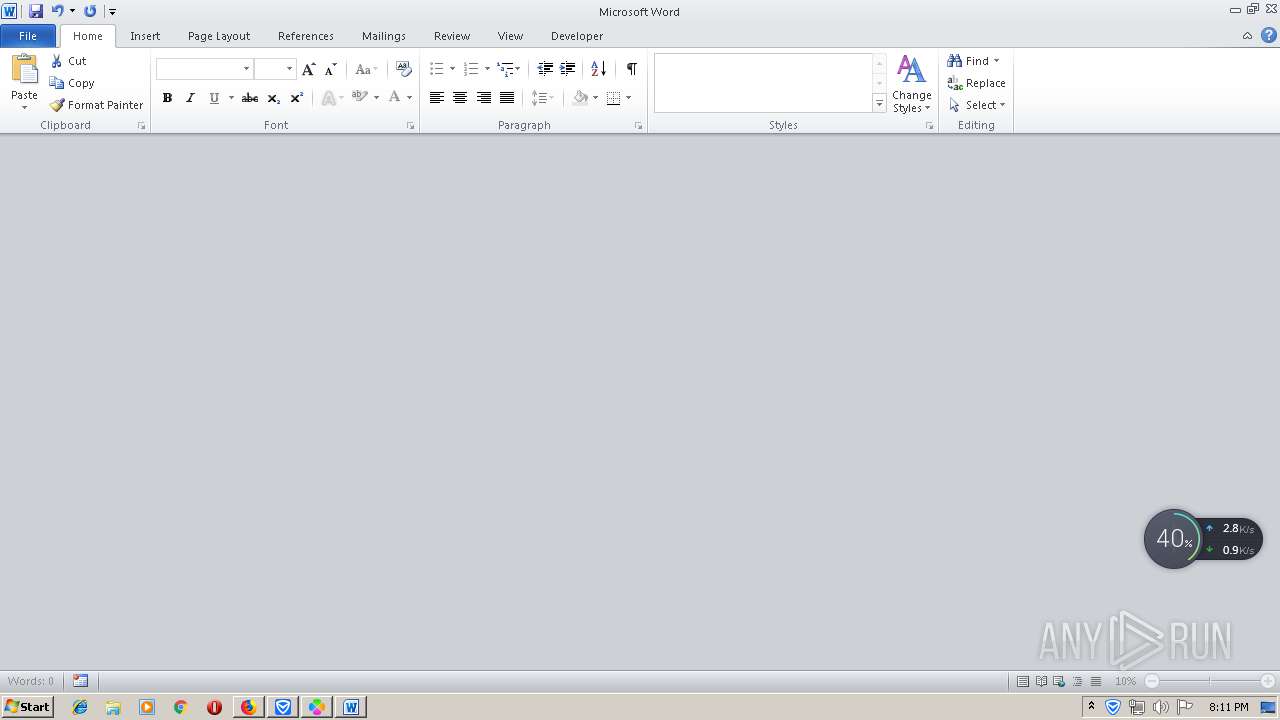Image resolution: width=1280 pixels, height=720 pixels.
Task: Click Align Text Right icon
Action: tap(484, 98)
